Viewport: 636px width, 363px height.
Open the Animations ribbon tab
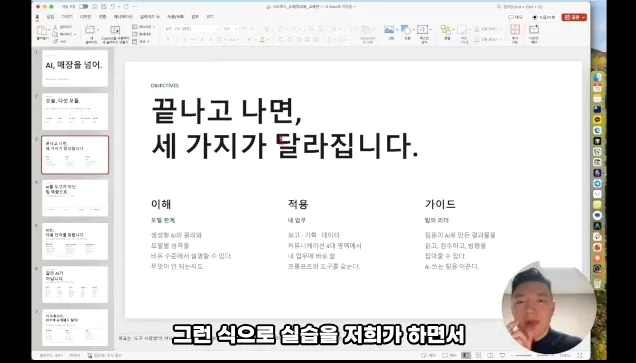(x=123, y=17)
